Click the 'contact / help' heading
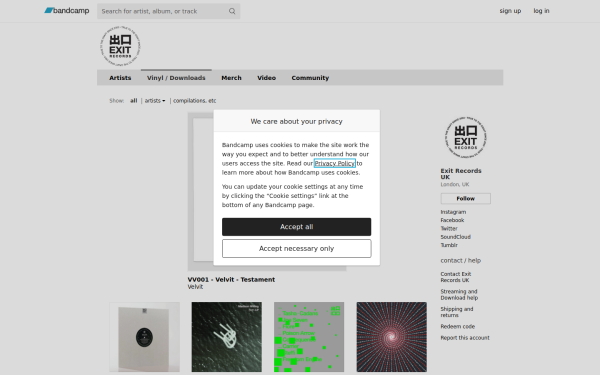Image resolution: width=600 pixels, height=375 pixels. pyautogui.click(x=461, y=261)
